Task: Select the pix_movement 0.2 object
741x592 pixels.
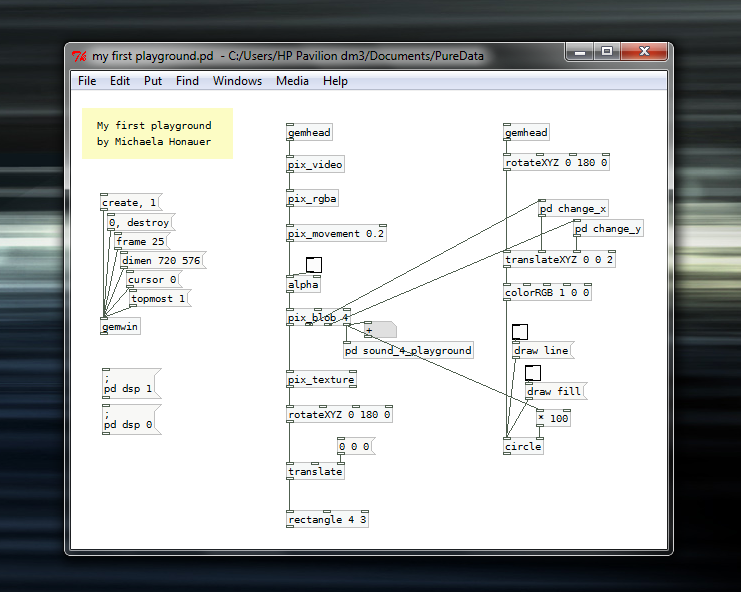Action: point(336,234)
